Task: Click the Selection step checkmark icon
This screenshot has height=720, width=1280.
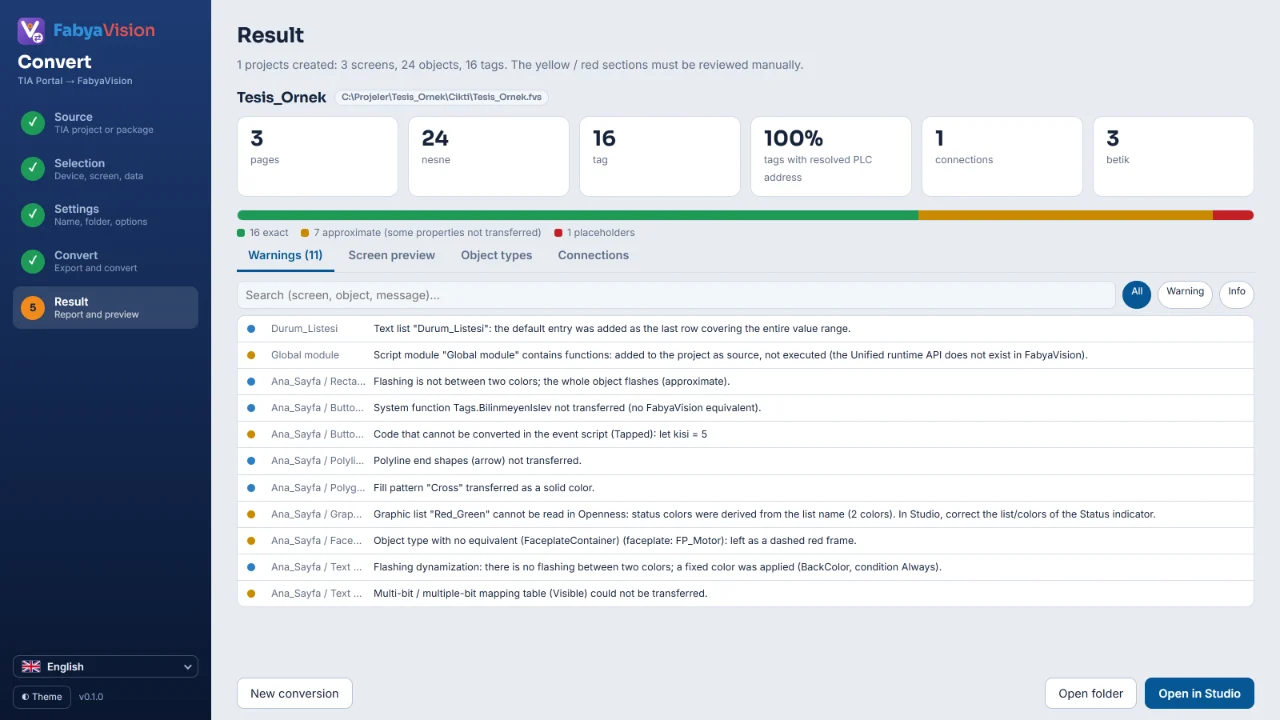Action: pyautogui.click(x=33, y=169)
